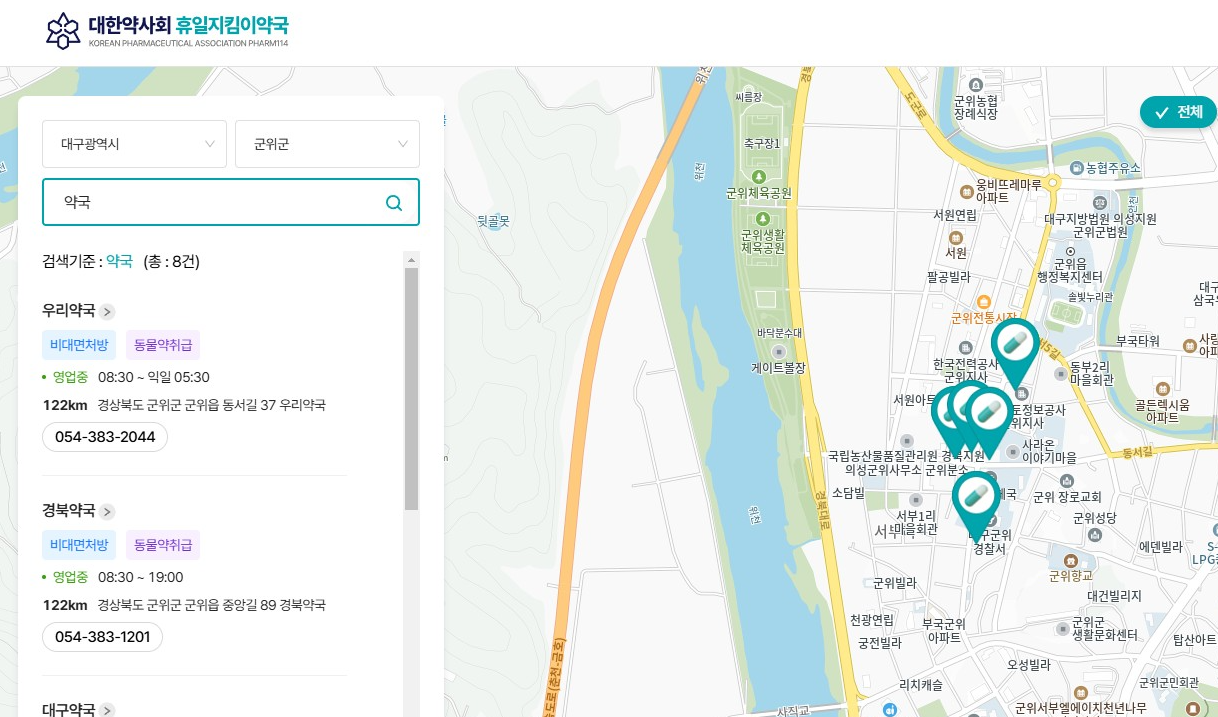The image size is (1218, 717).
Task: Toggle the 동물약취급 tag on 경북약국
Action: pyautogui.click(x=162, y=545)
